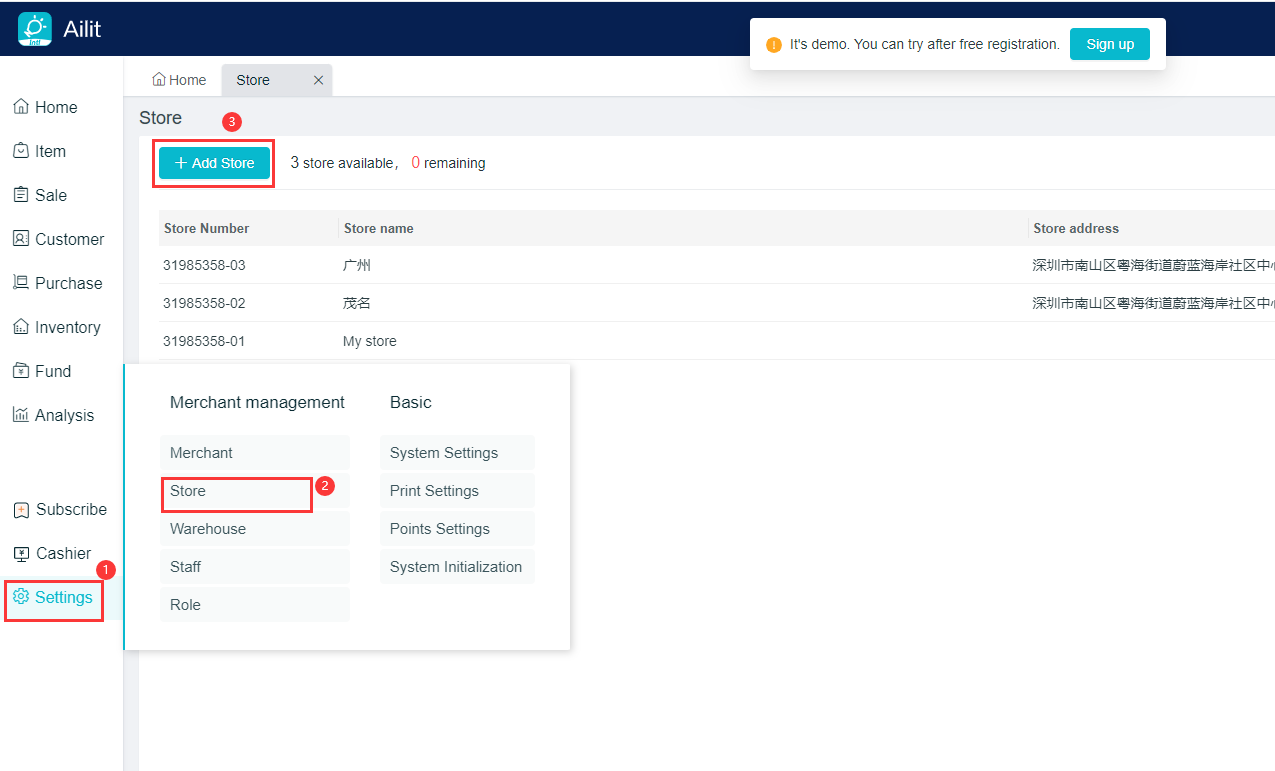The height and width of the screenshot is (771, 1275).
Task: Open the Inventory warehouse icon
Action: [x=21, y=327]
